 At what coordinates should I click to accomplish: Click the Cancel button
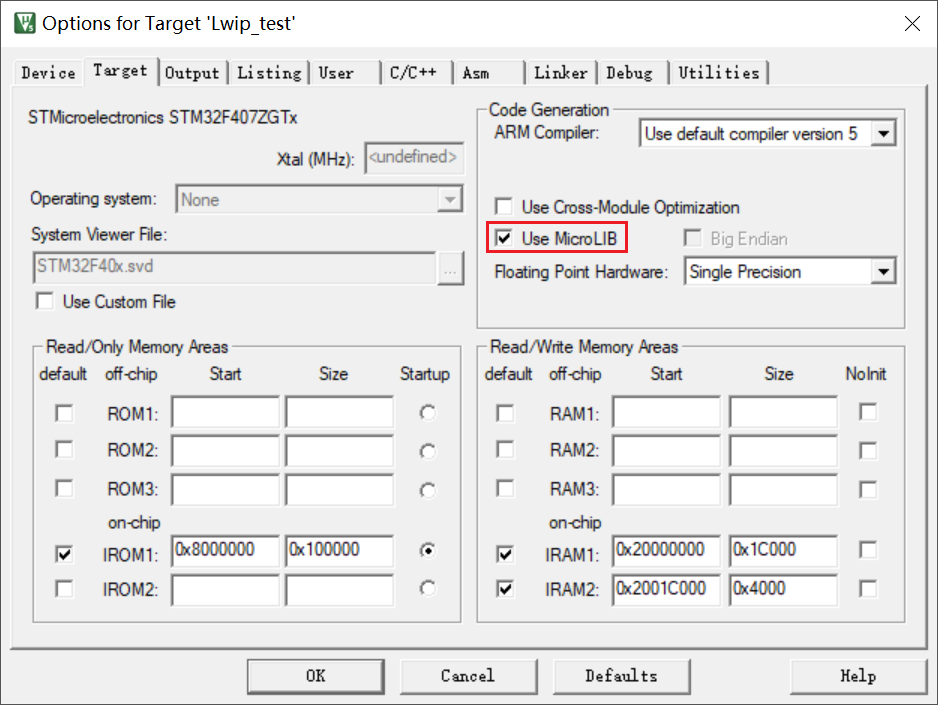coord(468,676)
